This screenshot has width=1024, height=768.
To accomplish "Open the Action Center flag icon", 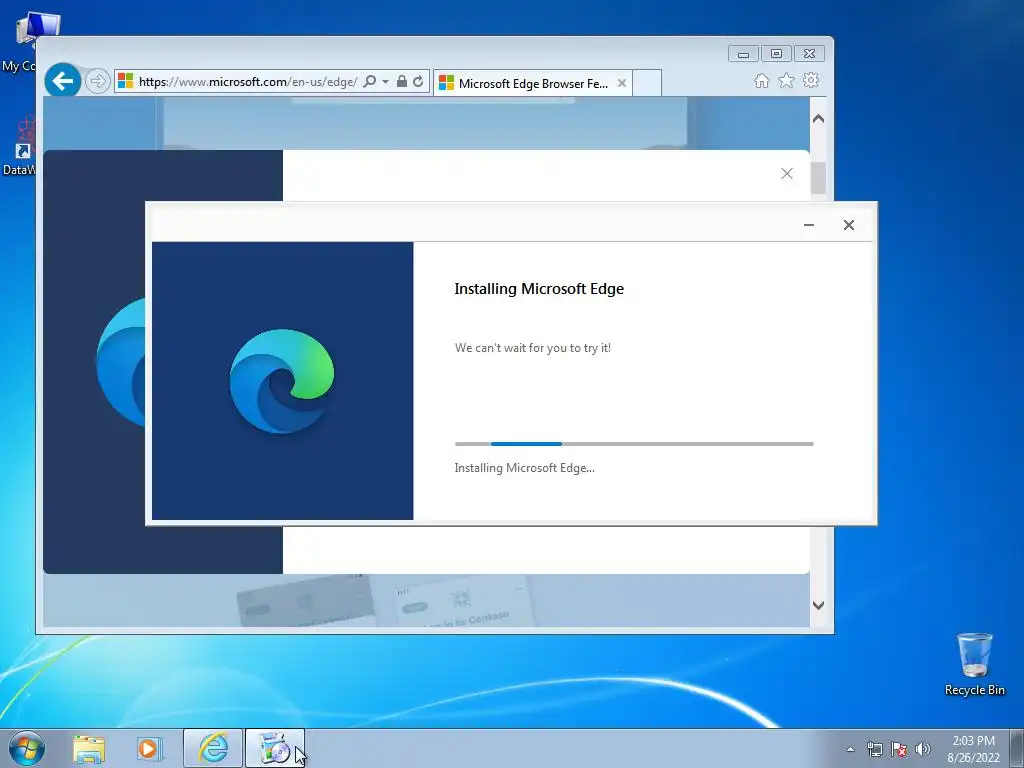I will 899,749.
